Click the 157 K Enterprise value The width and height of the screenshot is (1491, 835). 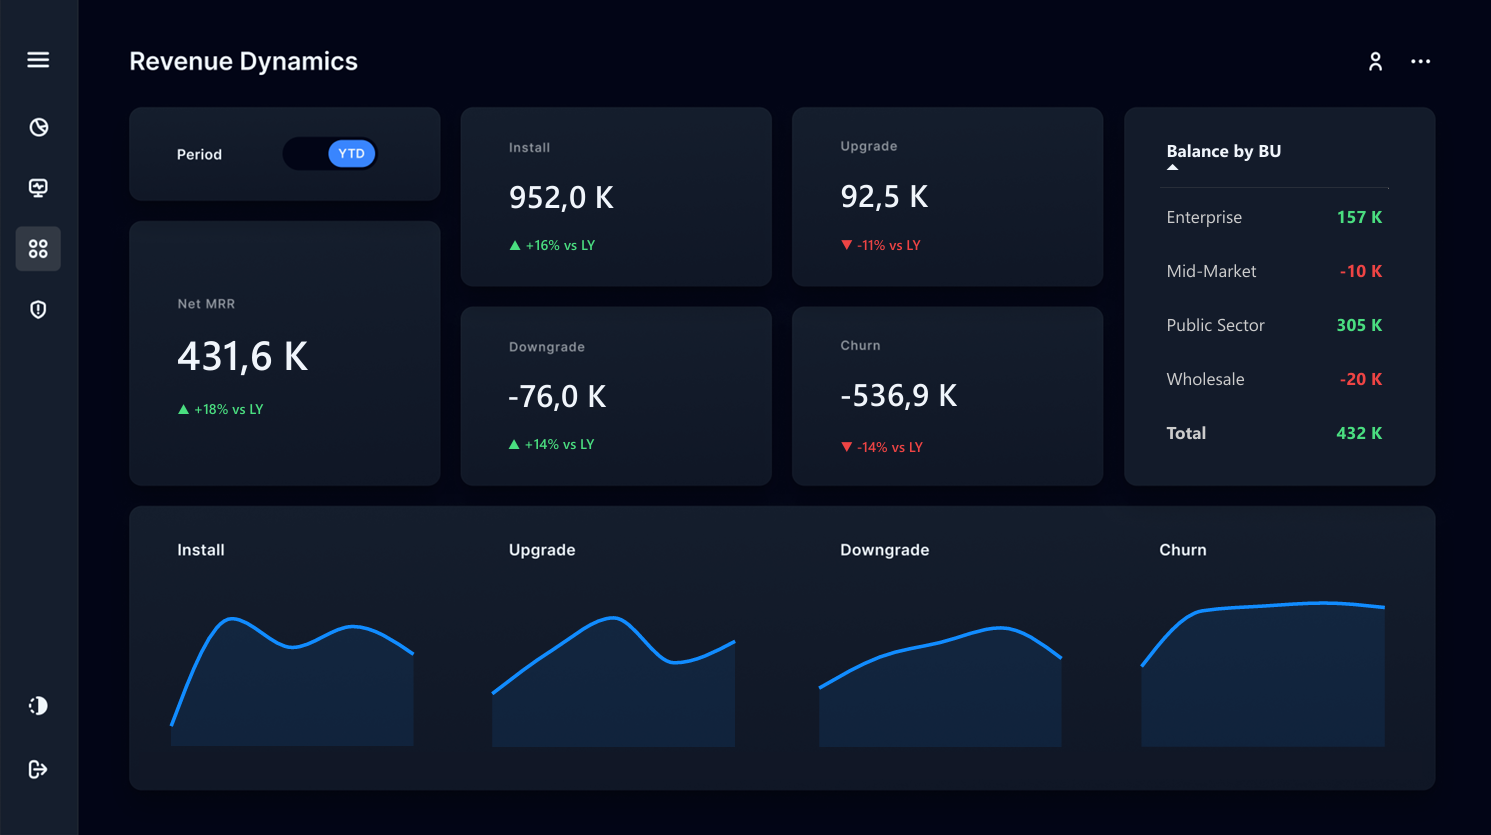pyautogui.click(x=1359, y=217)
